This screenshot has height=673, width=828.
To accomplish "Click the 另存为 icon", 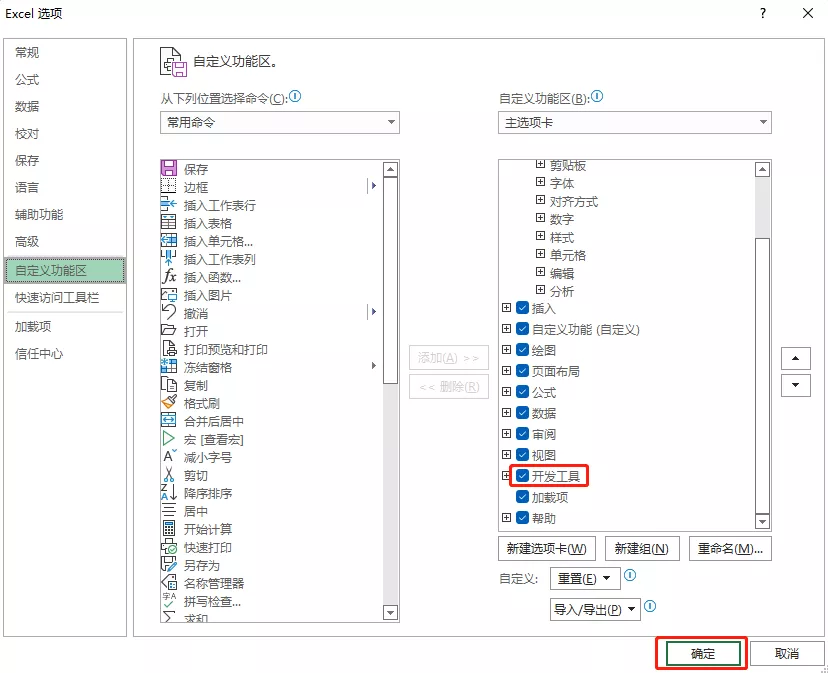I will [x=168, y=565].
